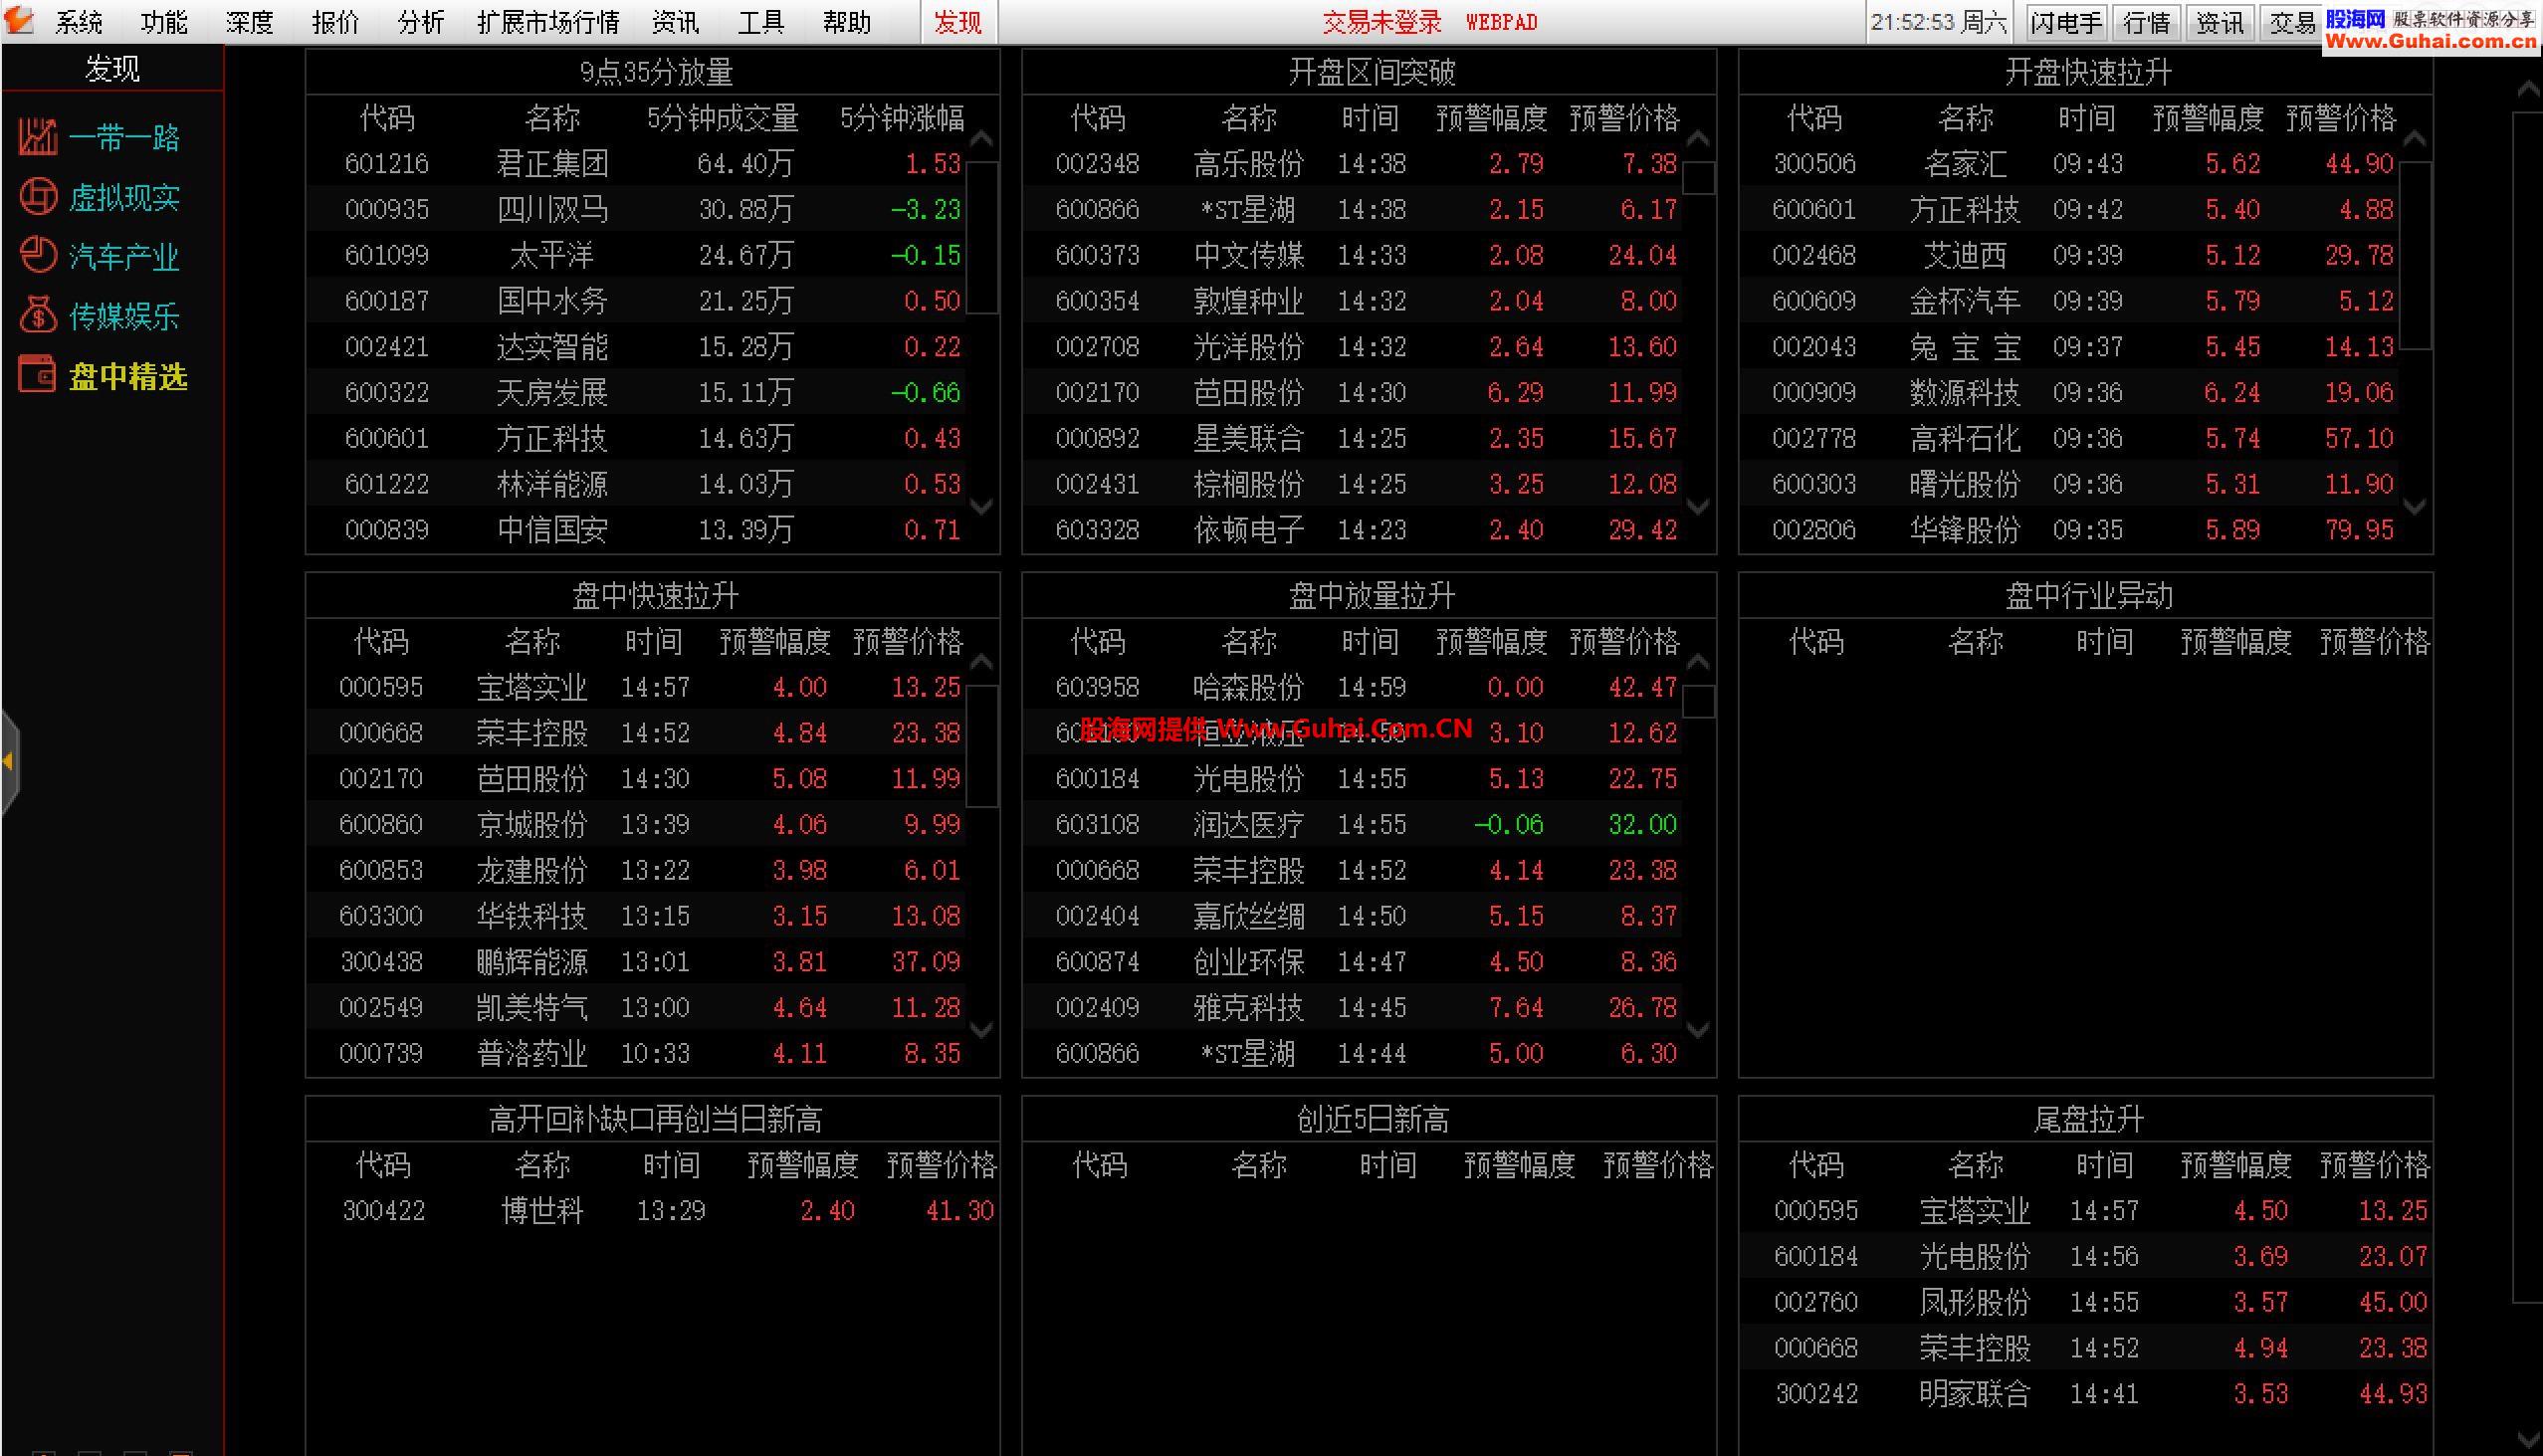The height and width of the screenshot is (1456, 2543).
Task: Click up arrow in 盘中放量拉升 panel
Action: click(x=1698, y=662)
